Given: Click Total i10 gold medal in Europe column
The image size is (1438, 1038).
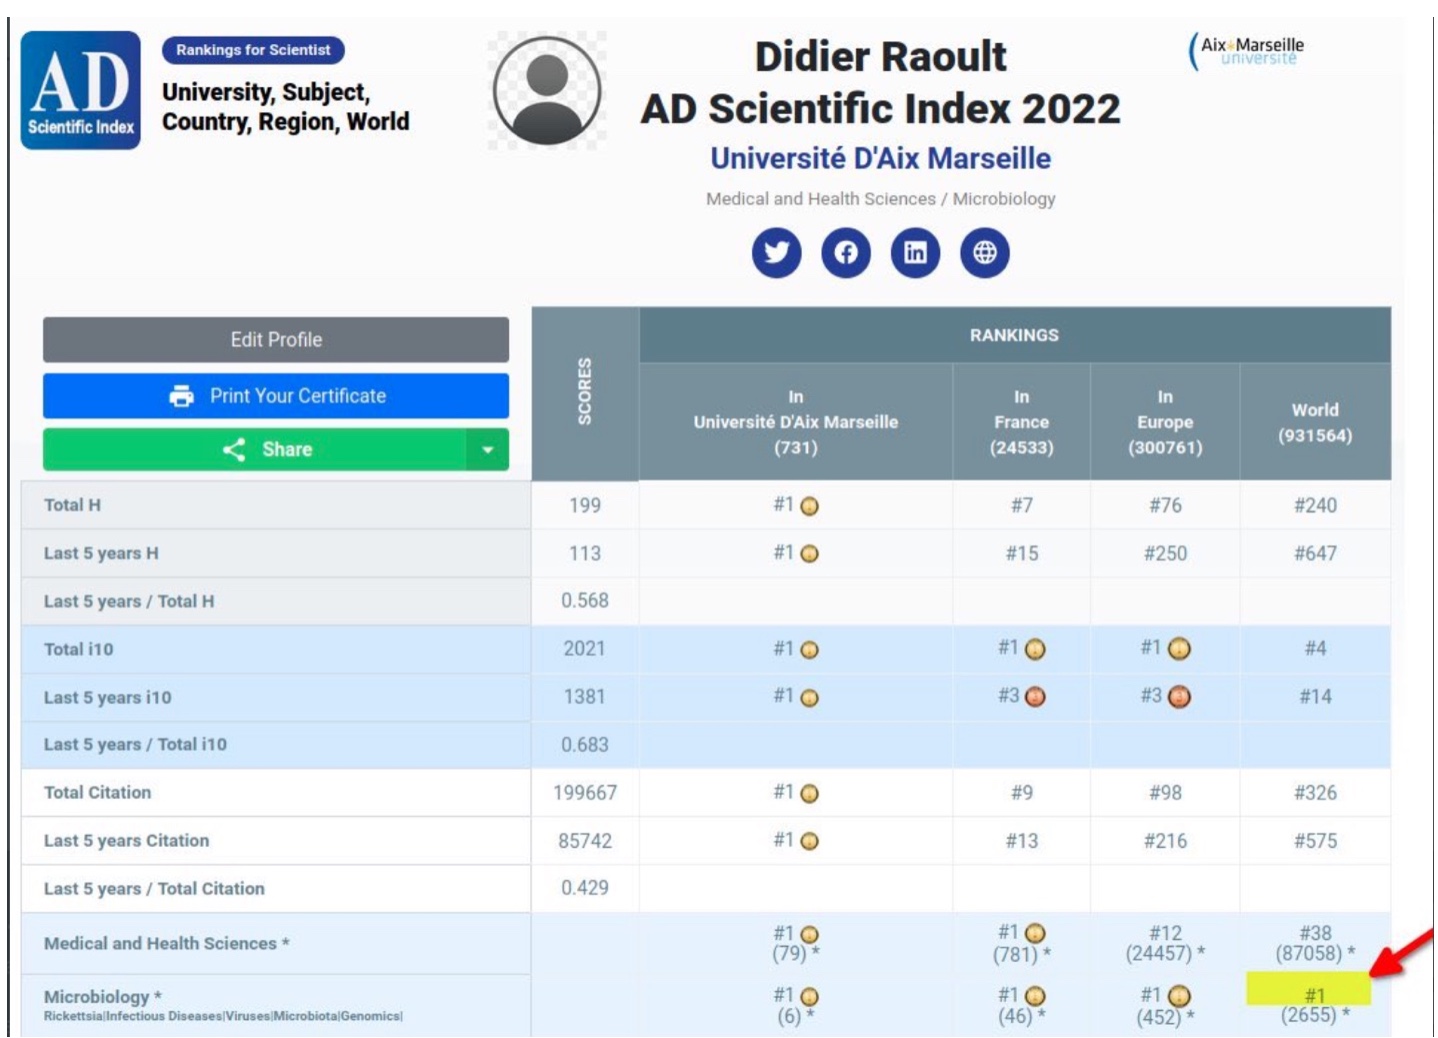Looking at the screenshot, I should pos(1179,649).
